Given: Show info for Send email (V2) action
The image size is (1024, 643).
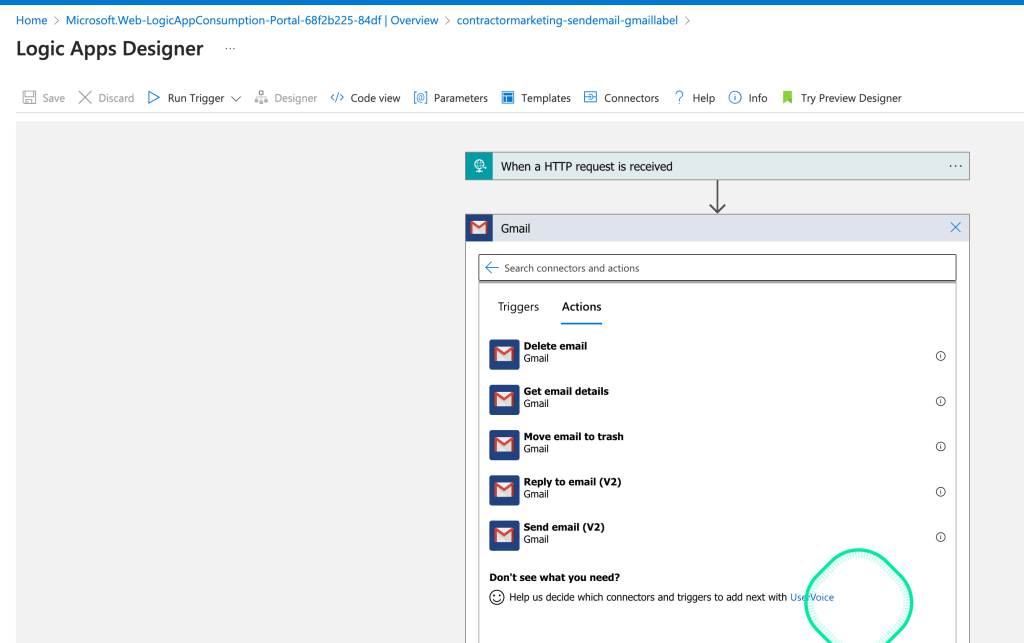Looking at the screenshot, I should click(x=940, y=537).
